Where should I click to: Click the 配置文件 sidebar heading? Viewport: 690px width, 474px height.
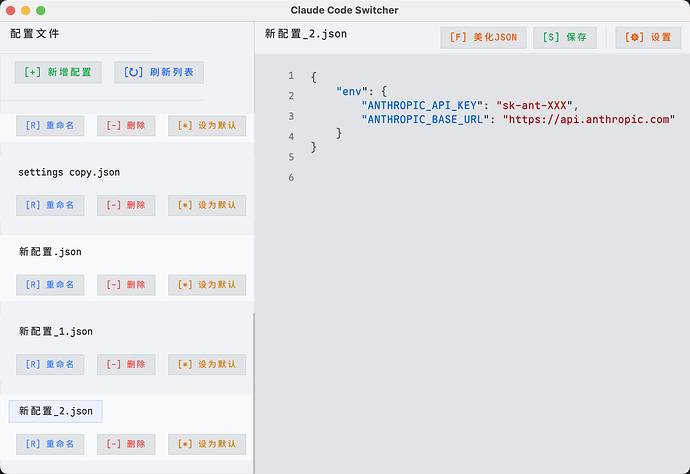click(35, 33)
